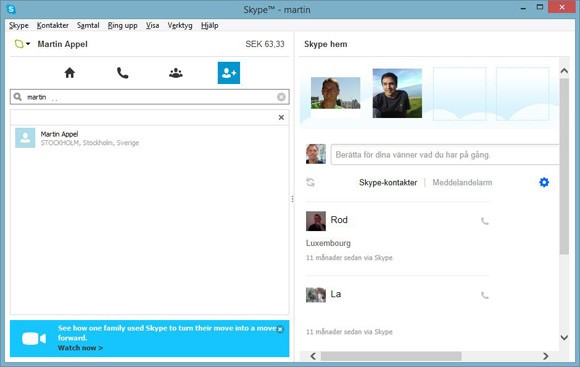
Task: Click the Skype hem heading
Action: [326, 44]
